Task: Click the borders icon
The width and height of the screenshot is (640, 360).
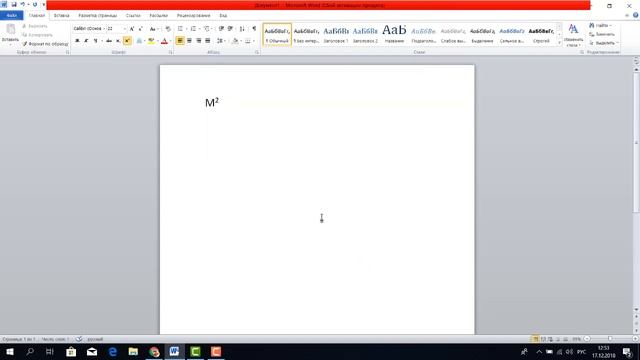Action: point(248,41)
